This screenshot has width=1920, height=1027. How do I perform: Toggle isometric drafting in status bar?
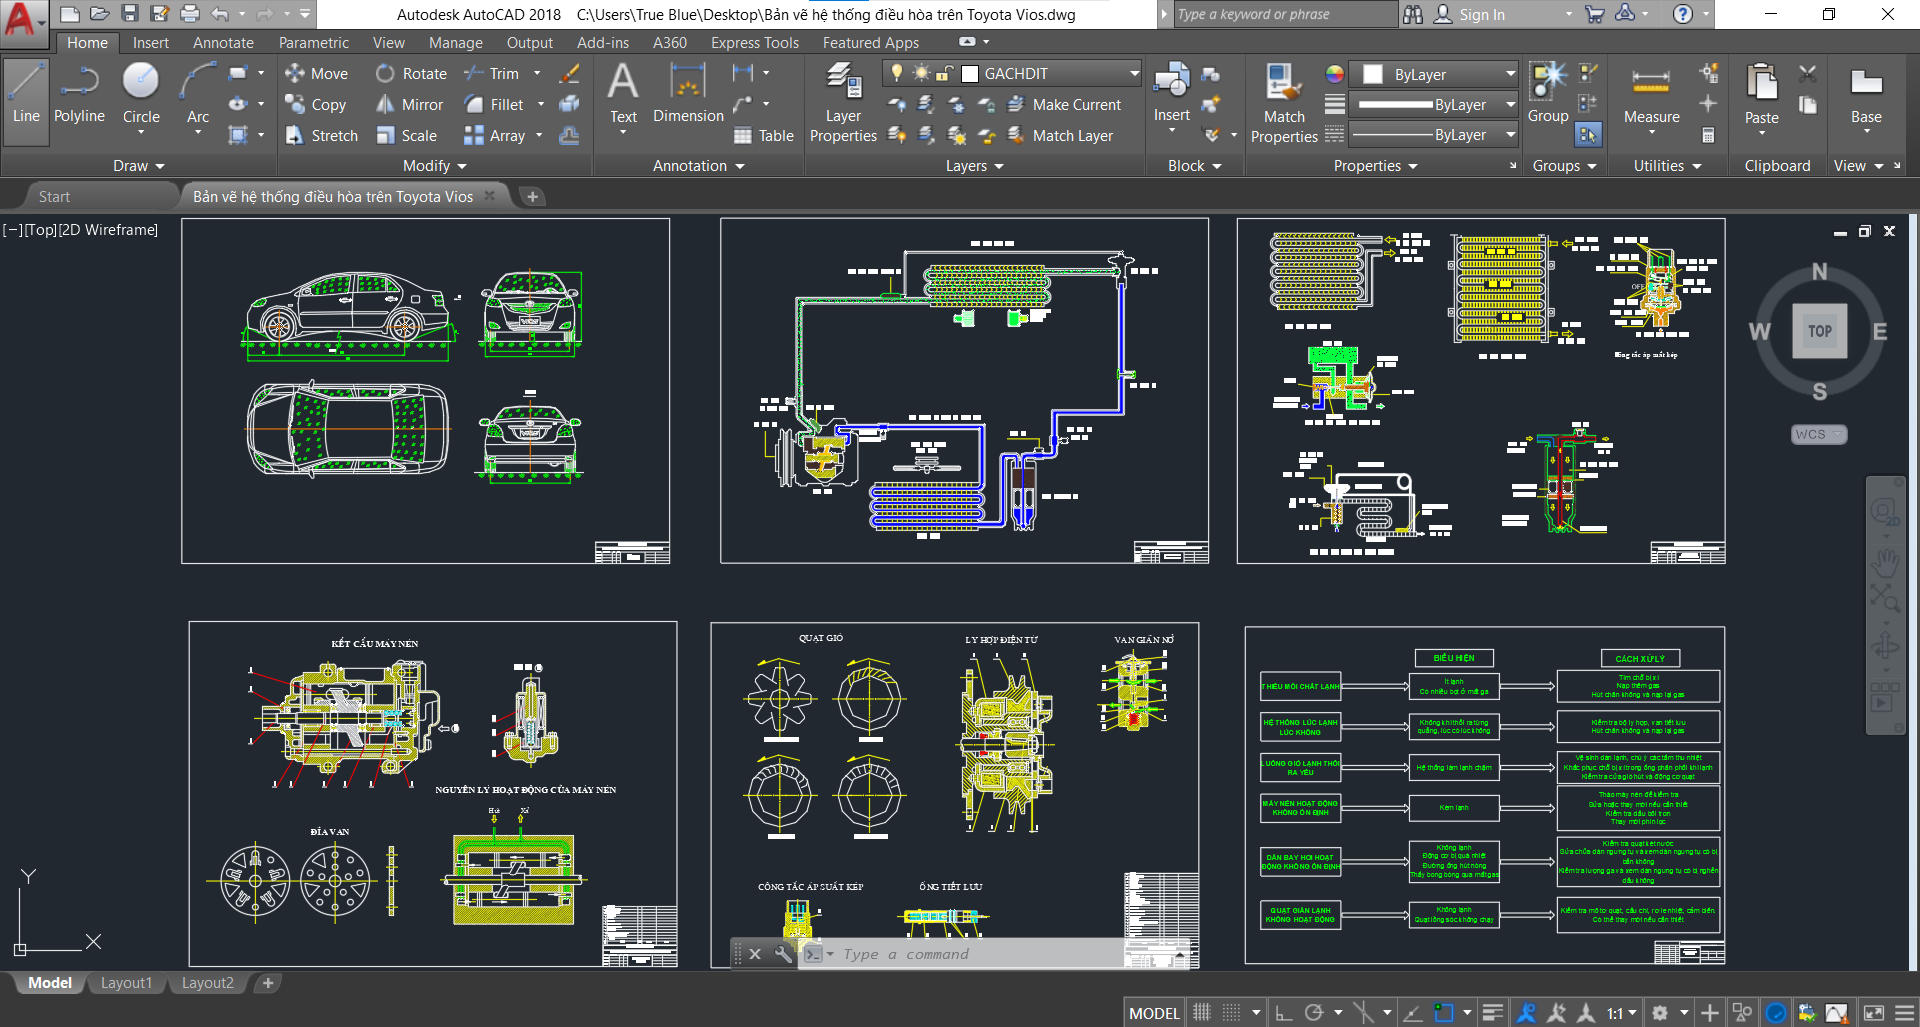pyautogui.click(x=1362, y=1012)
